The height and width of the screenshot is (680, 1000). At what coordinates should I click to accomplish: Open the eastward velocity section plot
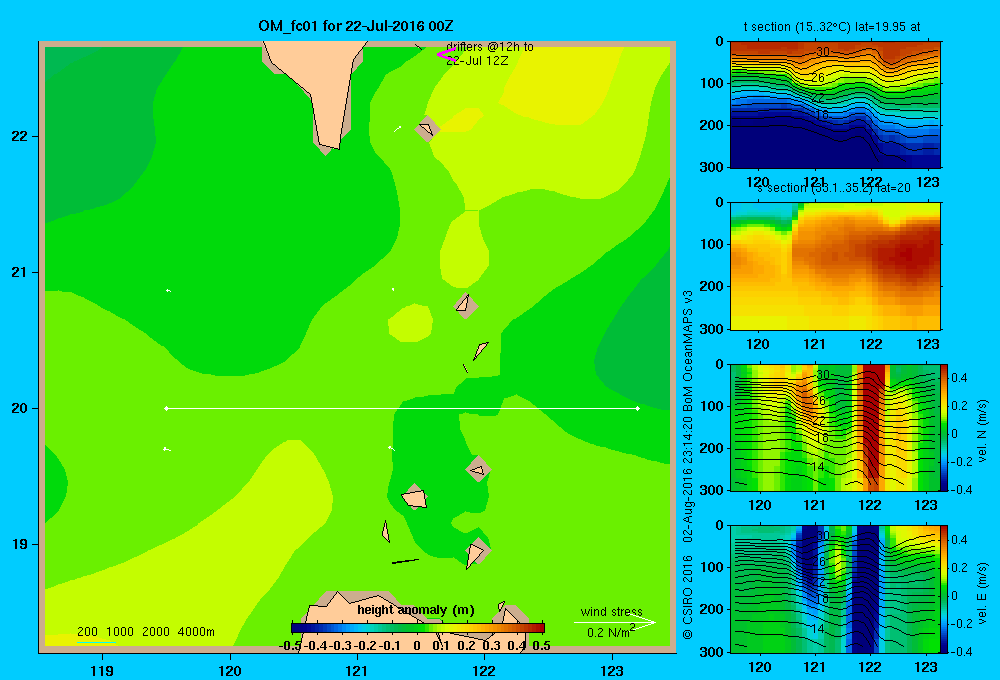(835, 589)
